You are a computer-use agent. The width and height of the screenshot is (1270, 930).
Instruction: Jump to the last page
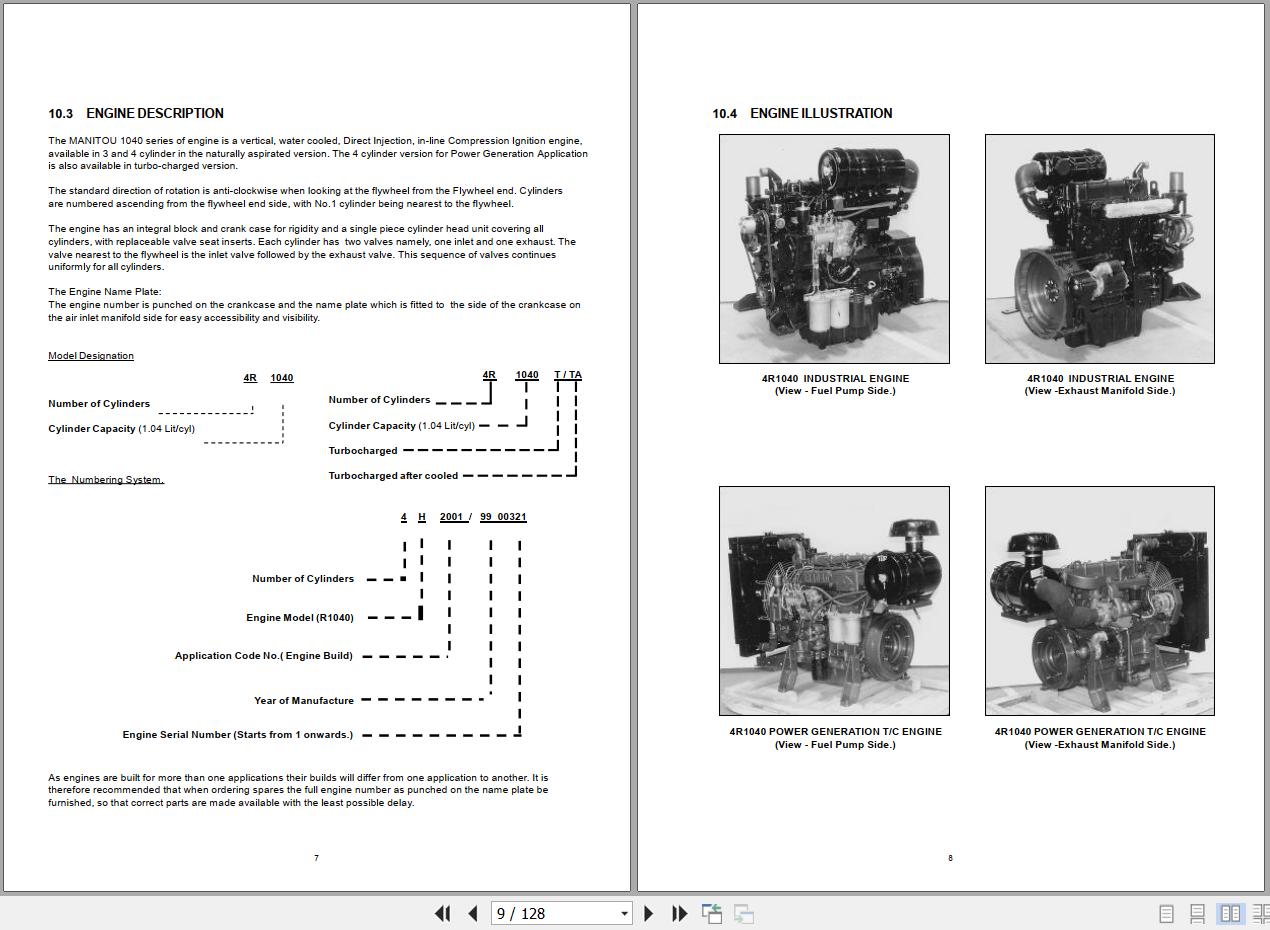point(680,913)
